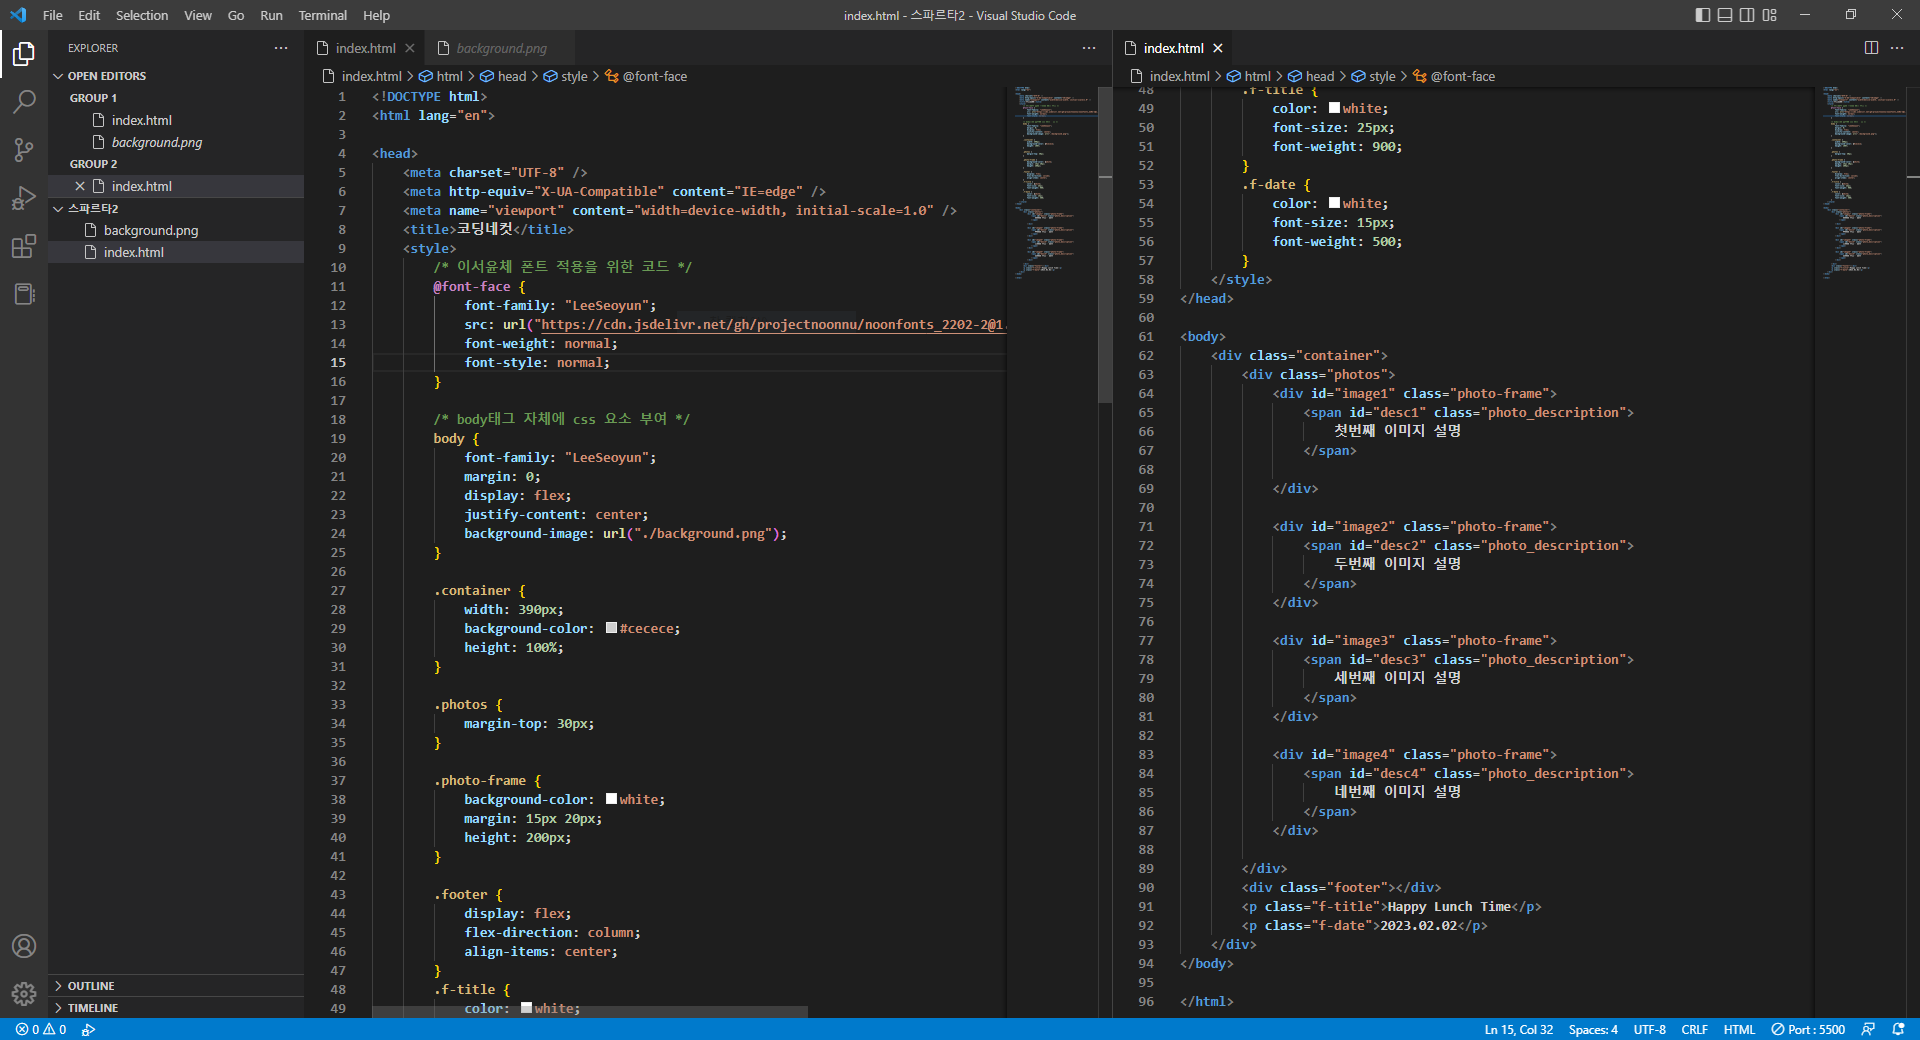Open Source Control view
The height and width of the screenshot is (1040, 1920).
click(x=24, y=149)
